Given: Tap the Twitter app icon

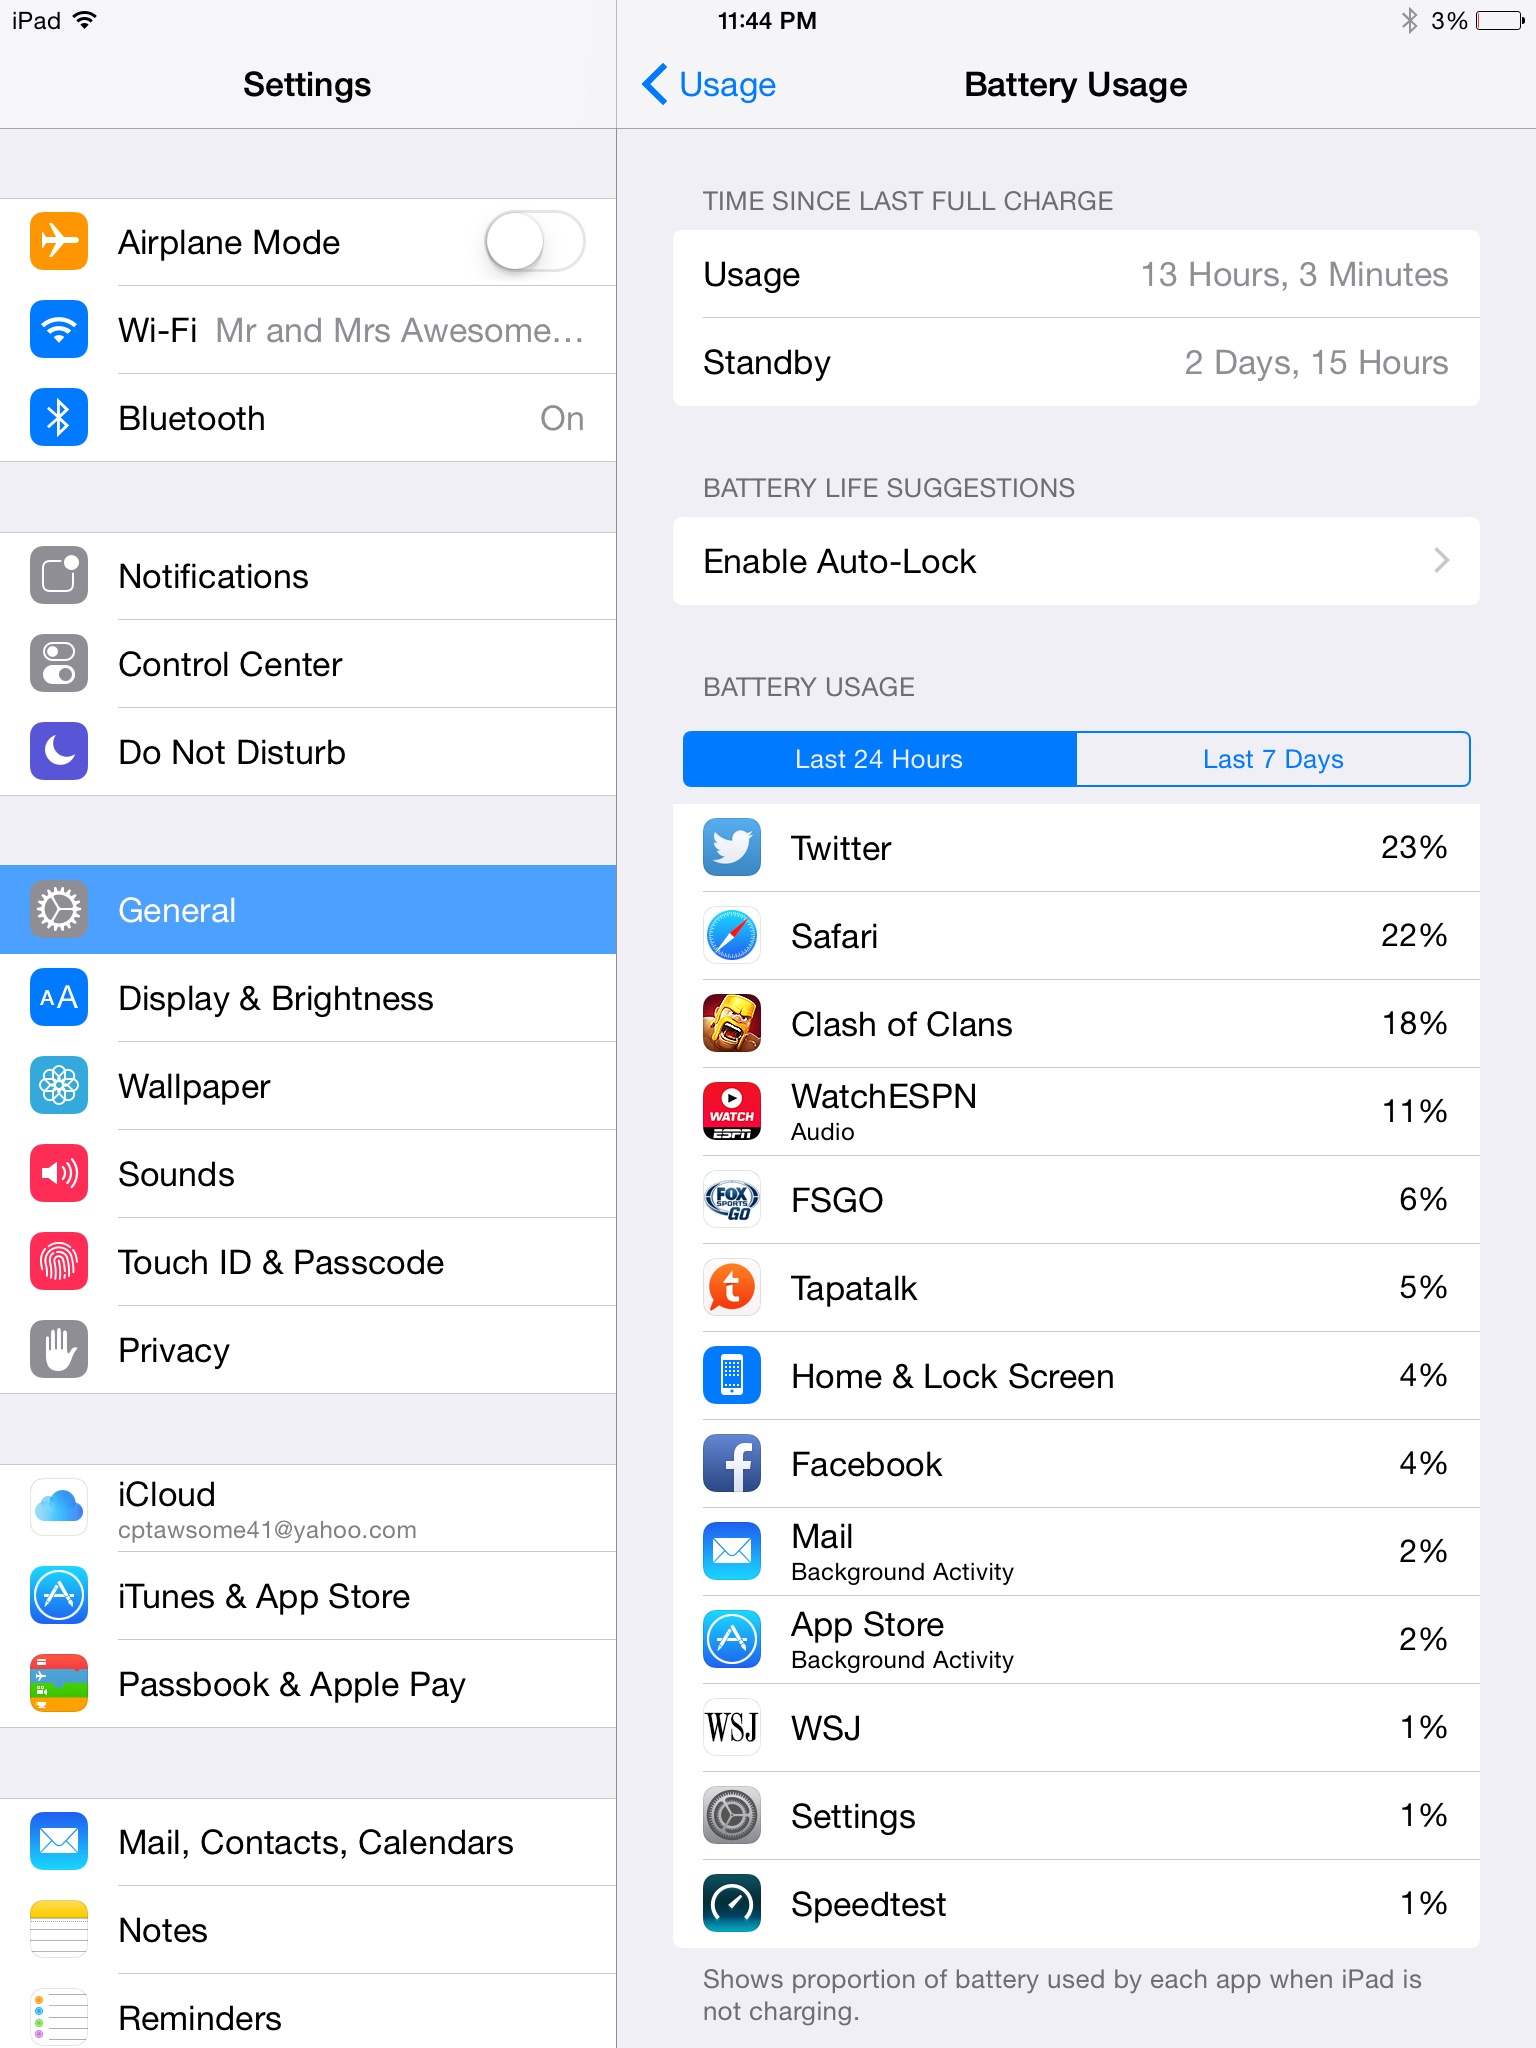Looking at the screenshot, I should point(732,847).
